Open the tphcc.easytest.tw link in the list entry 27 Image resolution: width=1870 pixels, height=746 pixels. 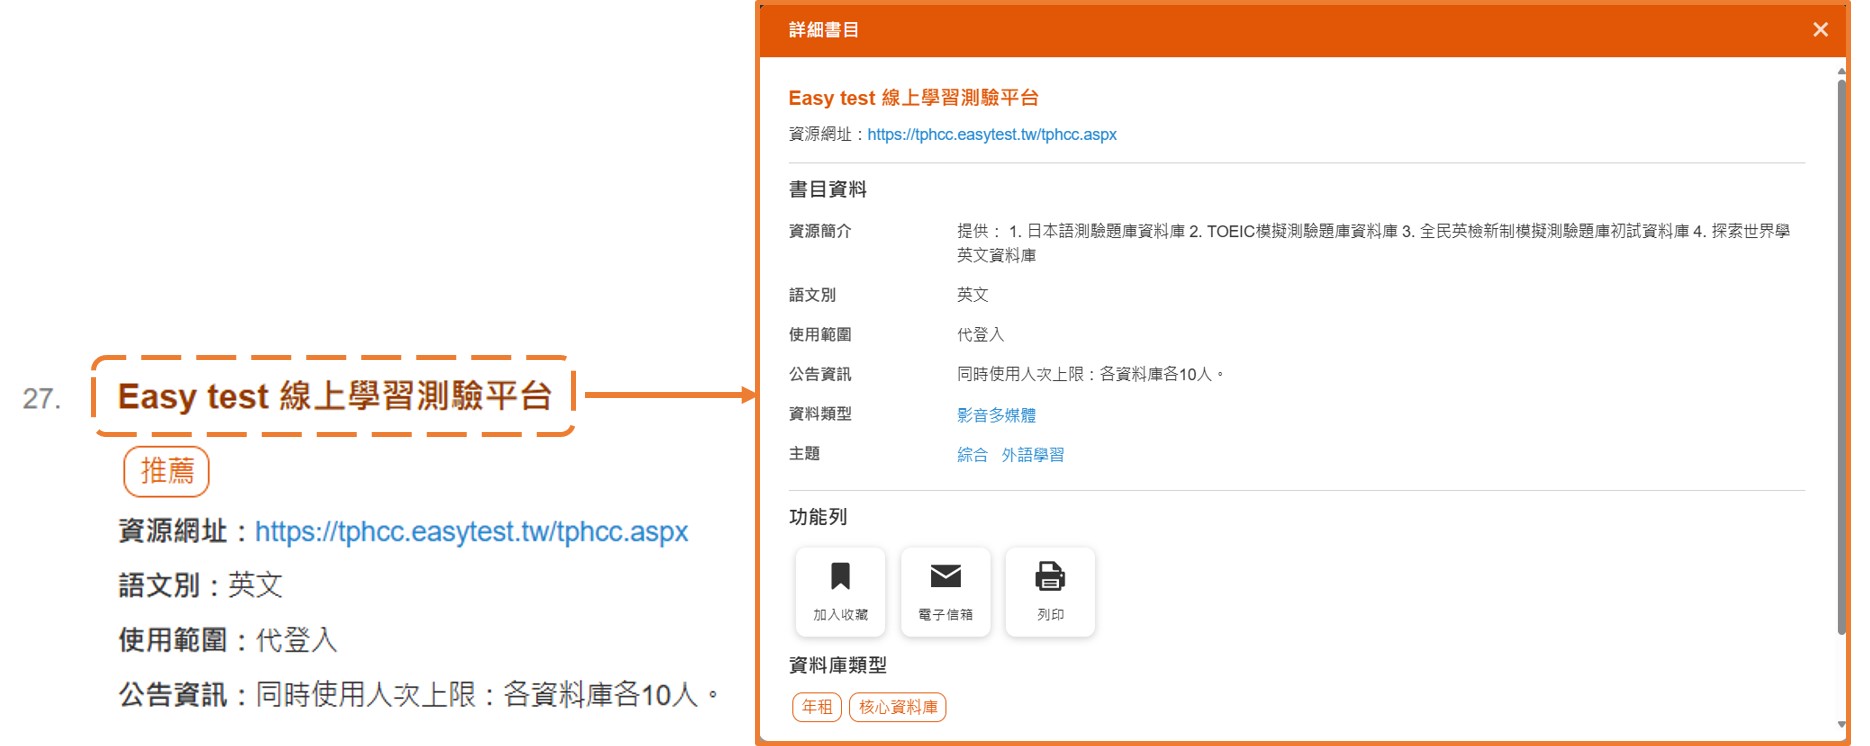click(471, 531)
